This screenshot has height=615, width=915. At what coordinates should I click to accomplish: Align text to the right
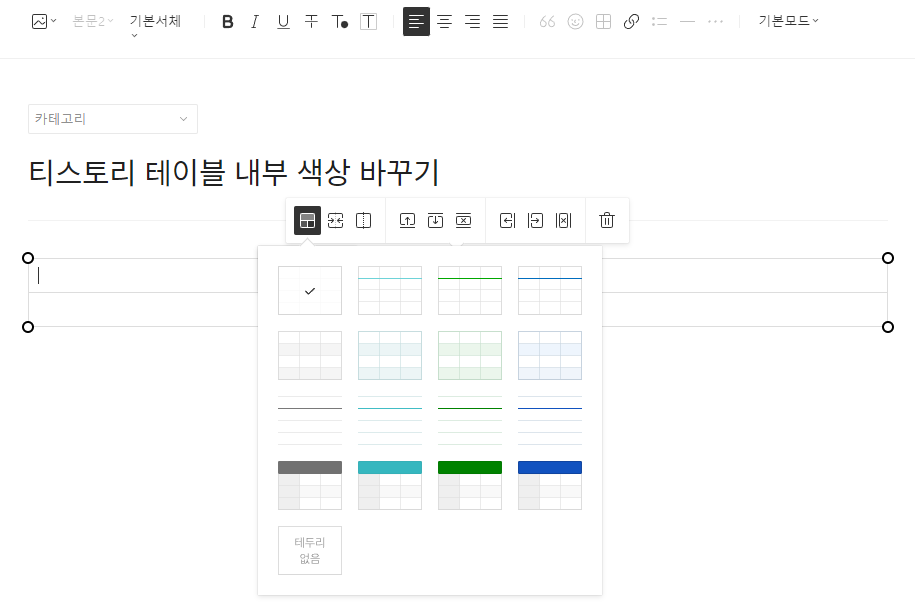click(472, 22)
